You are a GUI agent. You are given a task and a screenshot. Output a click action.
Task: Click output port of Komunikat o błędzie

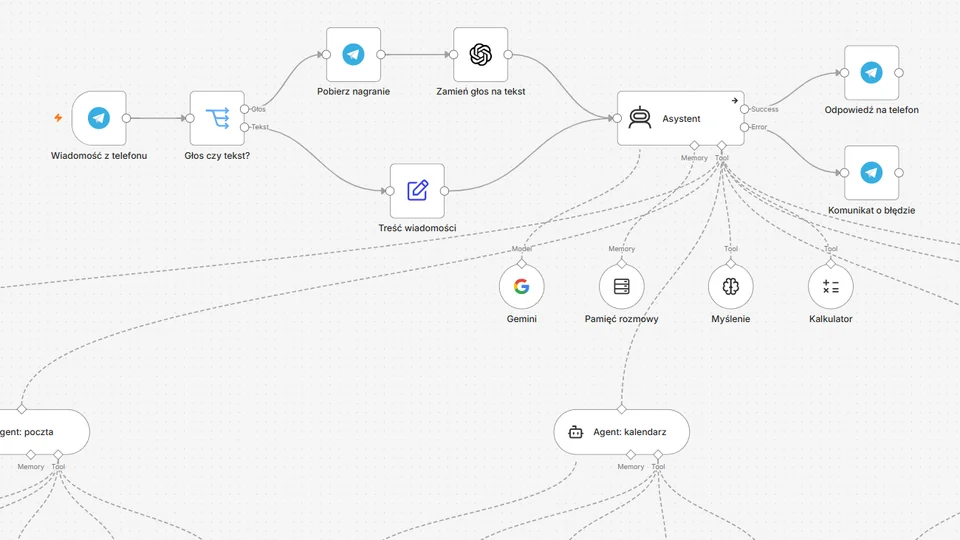[899, 173]
